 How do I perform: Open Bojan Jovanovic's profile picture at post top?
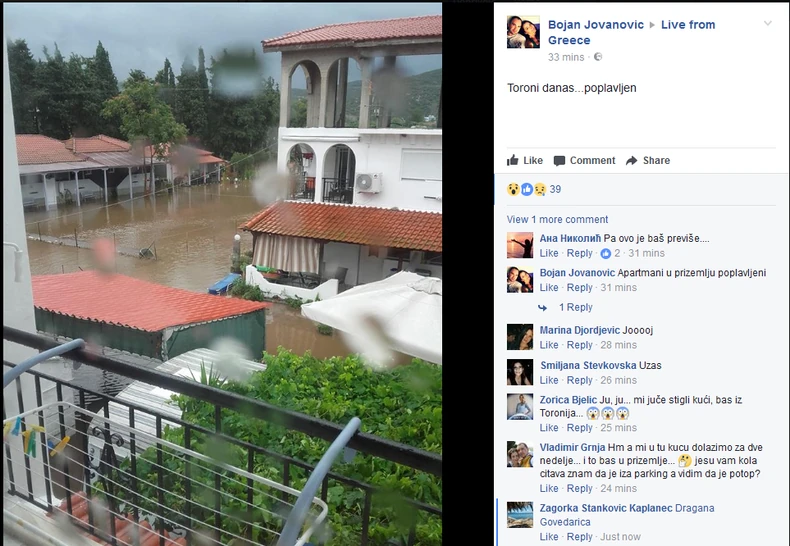coord(523,32)
